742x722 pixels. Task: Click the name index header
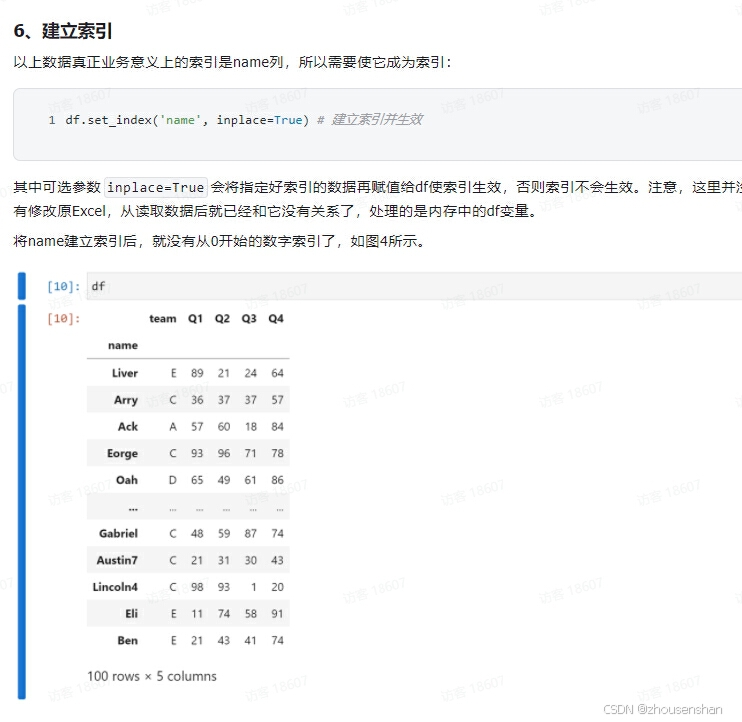tap(123, 345)
